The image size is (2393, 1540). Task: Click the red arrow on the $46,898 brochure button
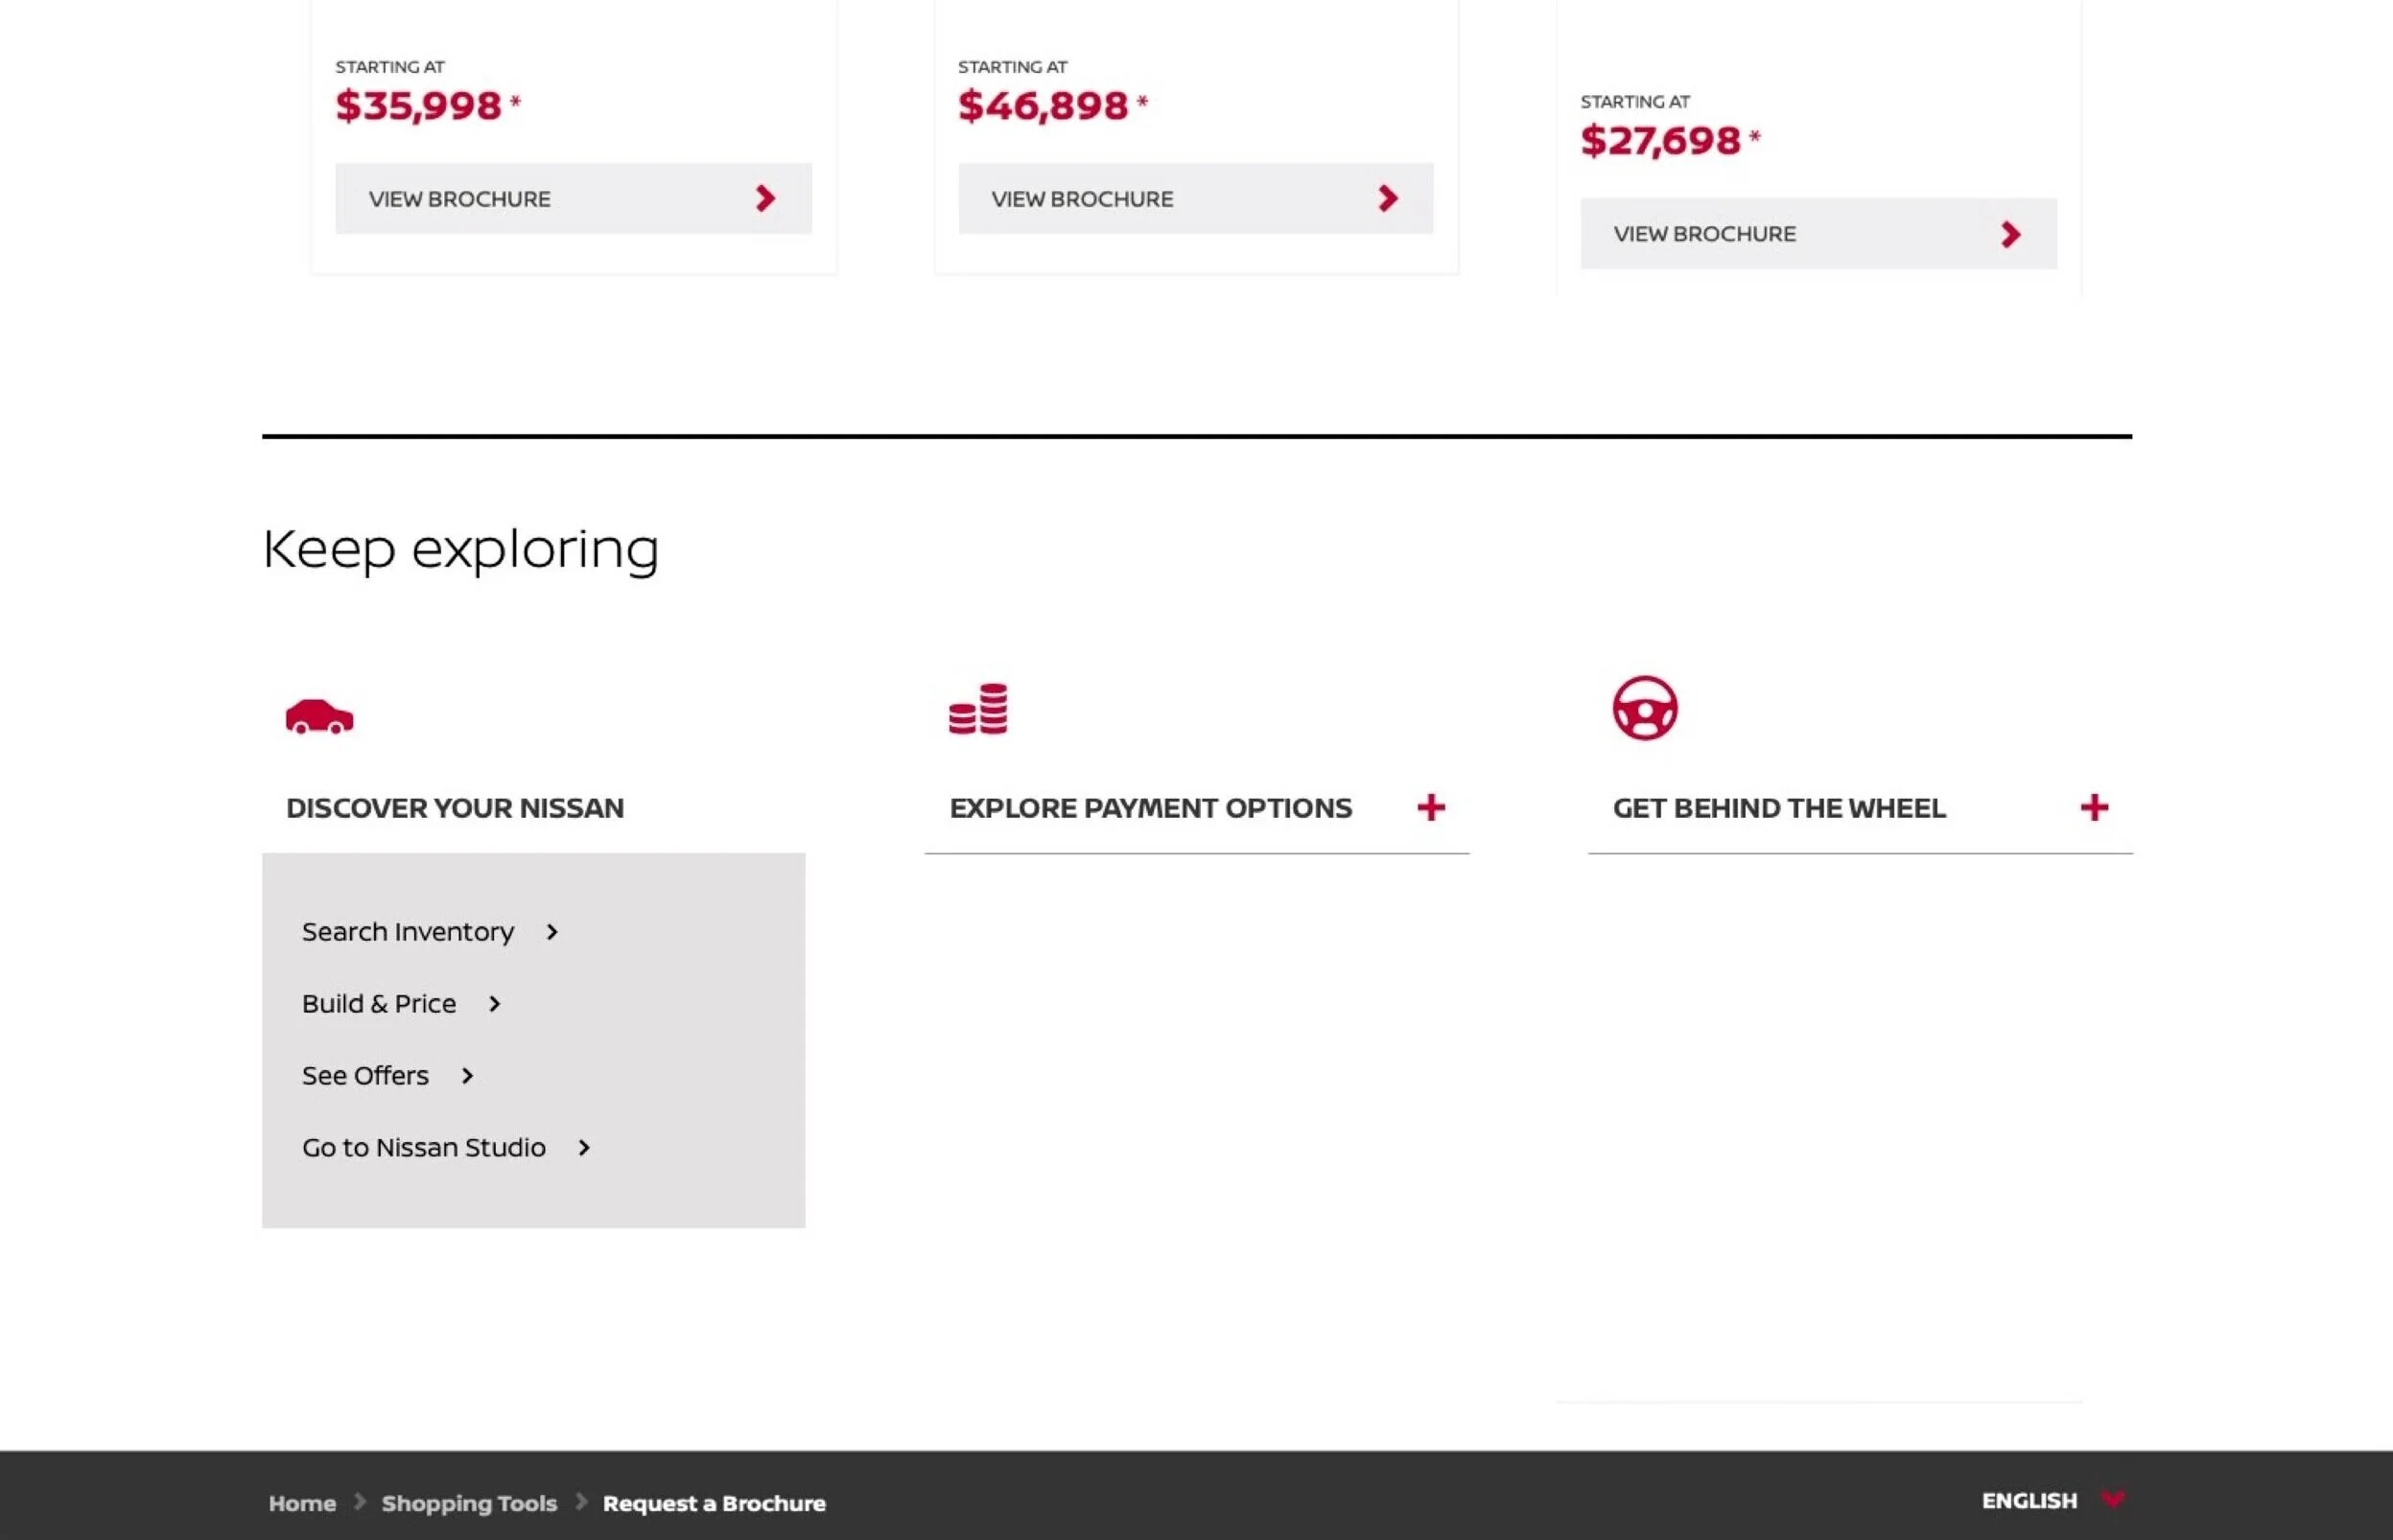1388,198
